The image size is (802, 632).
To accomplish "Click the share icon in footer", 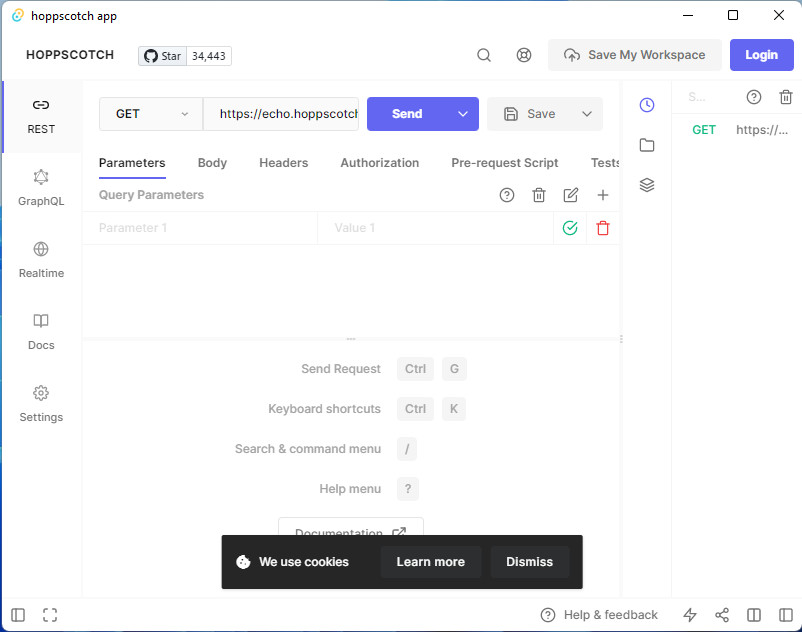I will pos(722,615).
